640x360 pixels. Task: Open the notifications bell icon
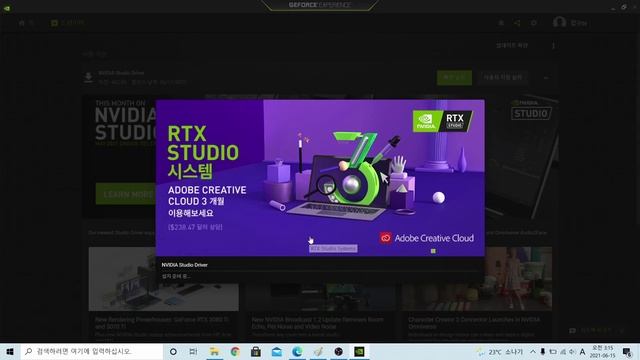tap(501, 23)
